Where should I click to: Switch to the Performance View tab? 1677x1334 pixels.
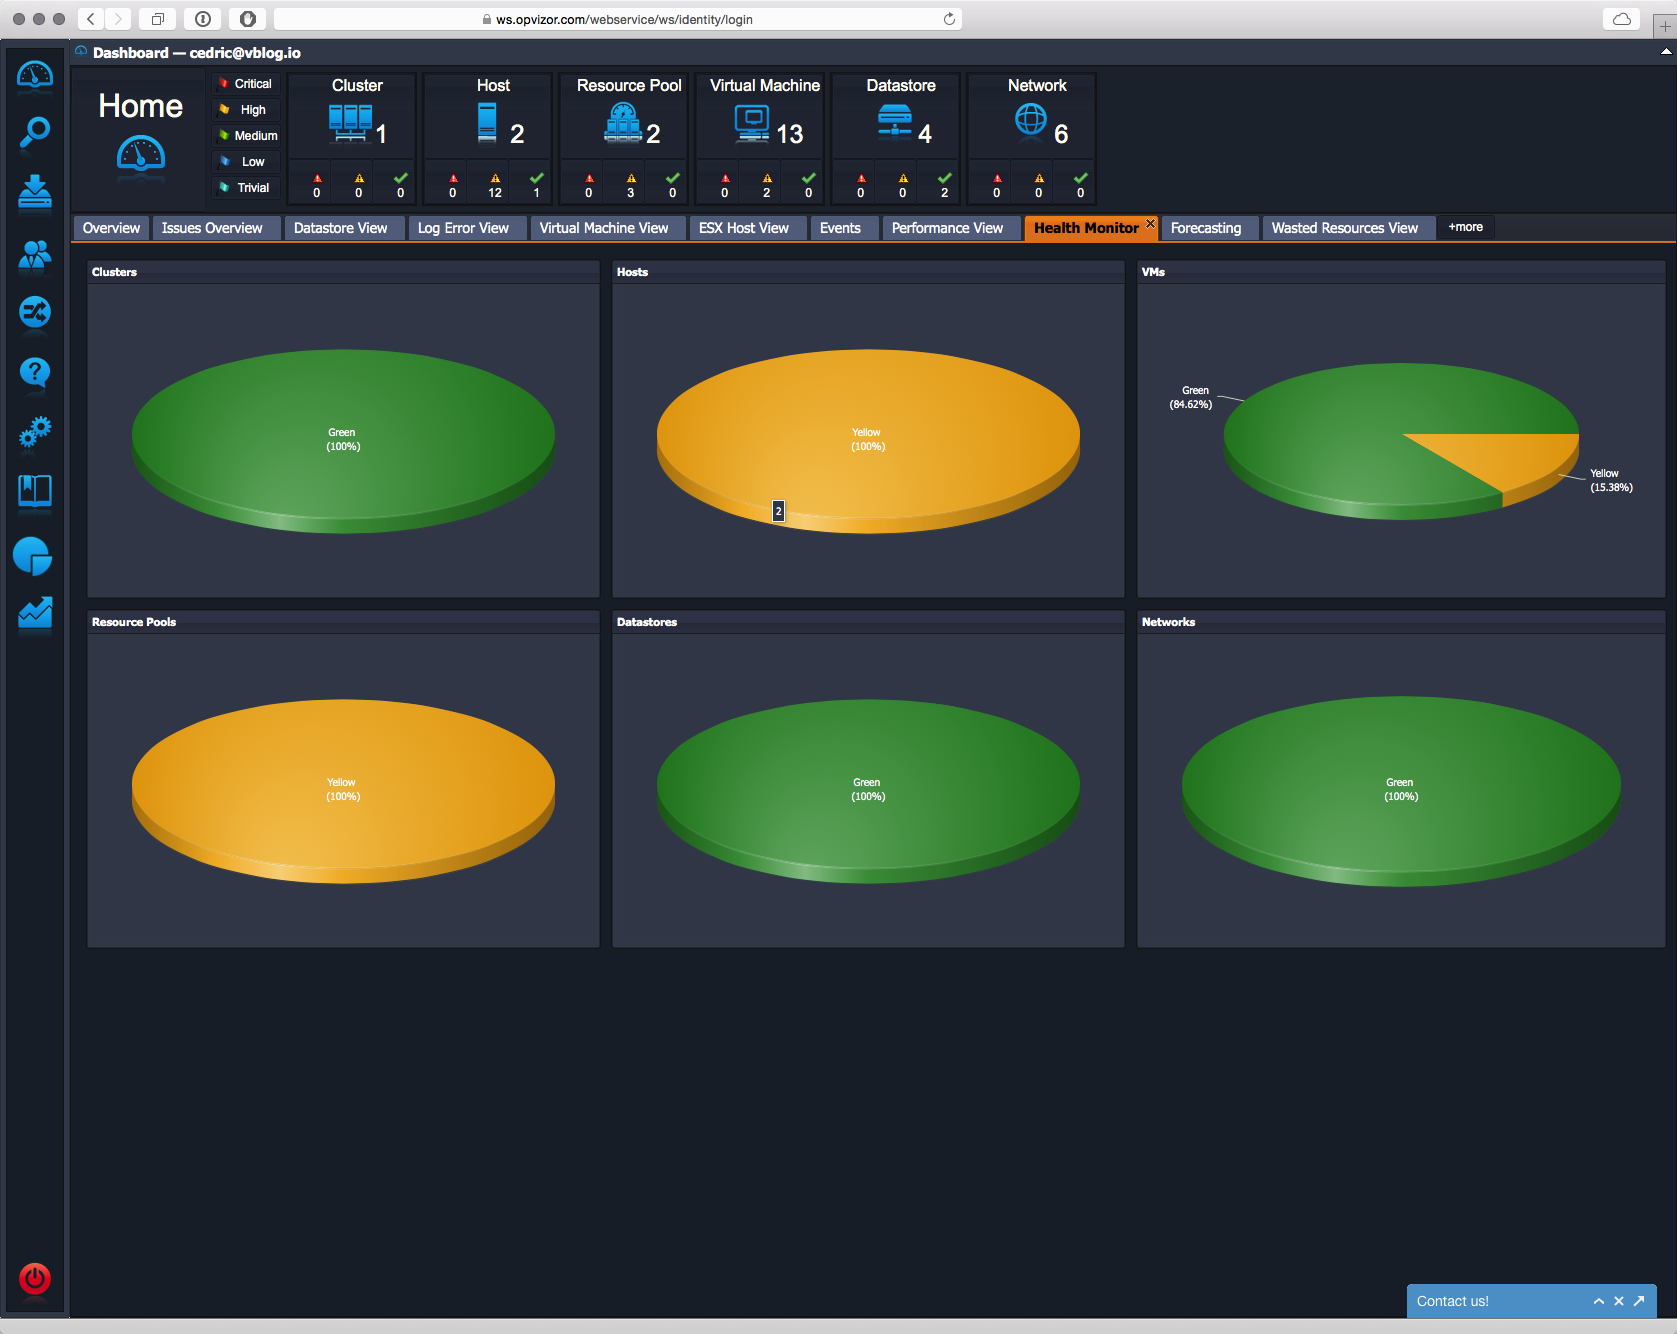(946, 228)
